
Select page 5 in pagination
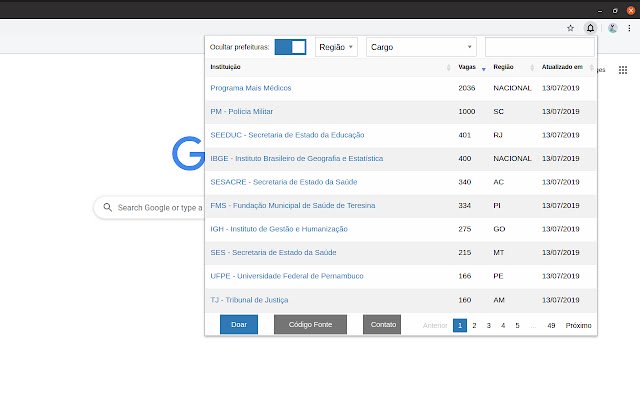click(517, 325)
